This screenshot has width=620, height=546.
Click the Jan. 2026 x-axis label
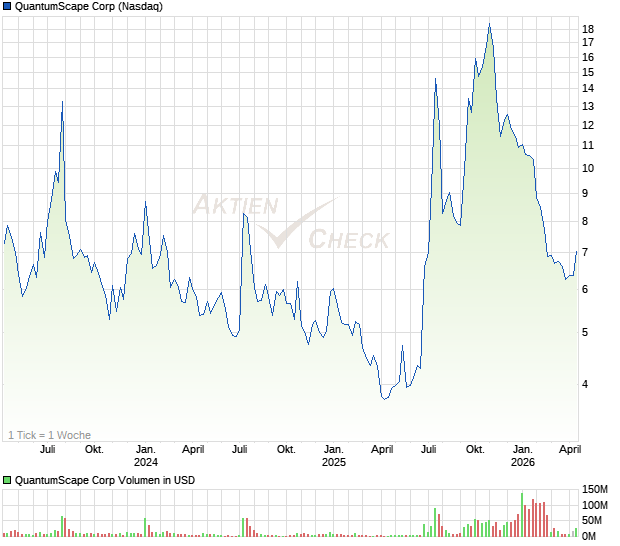coord(522,456)
